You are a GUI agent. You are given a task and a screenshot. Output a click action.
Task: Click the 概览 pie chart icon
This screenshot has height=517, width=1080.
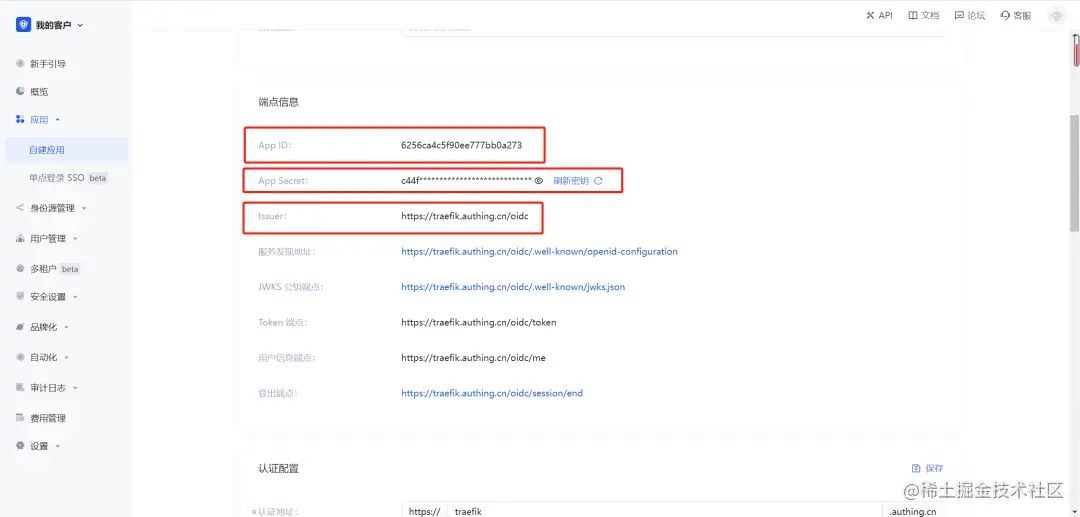coord(21,91)
